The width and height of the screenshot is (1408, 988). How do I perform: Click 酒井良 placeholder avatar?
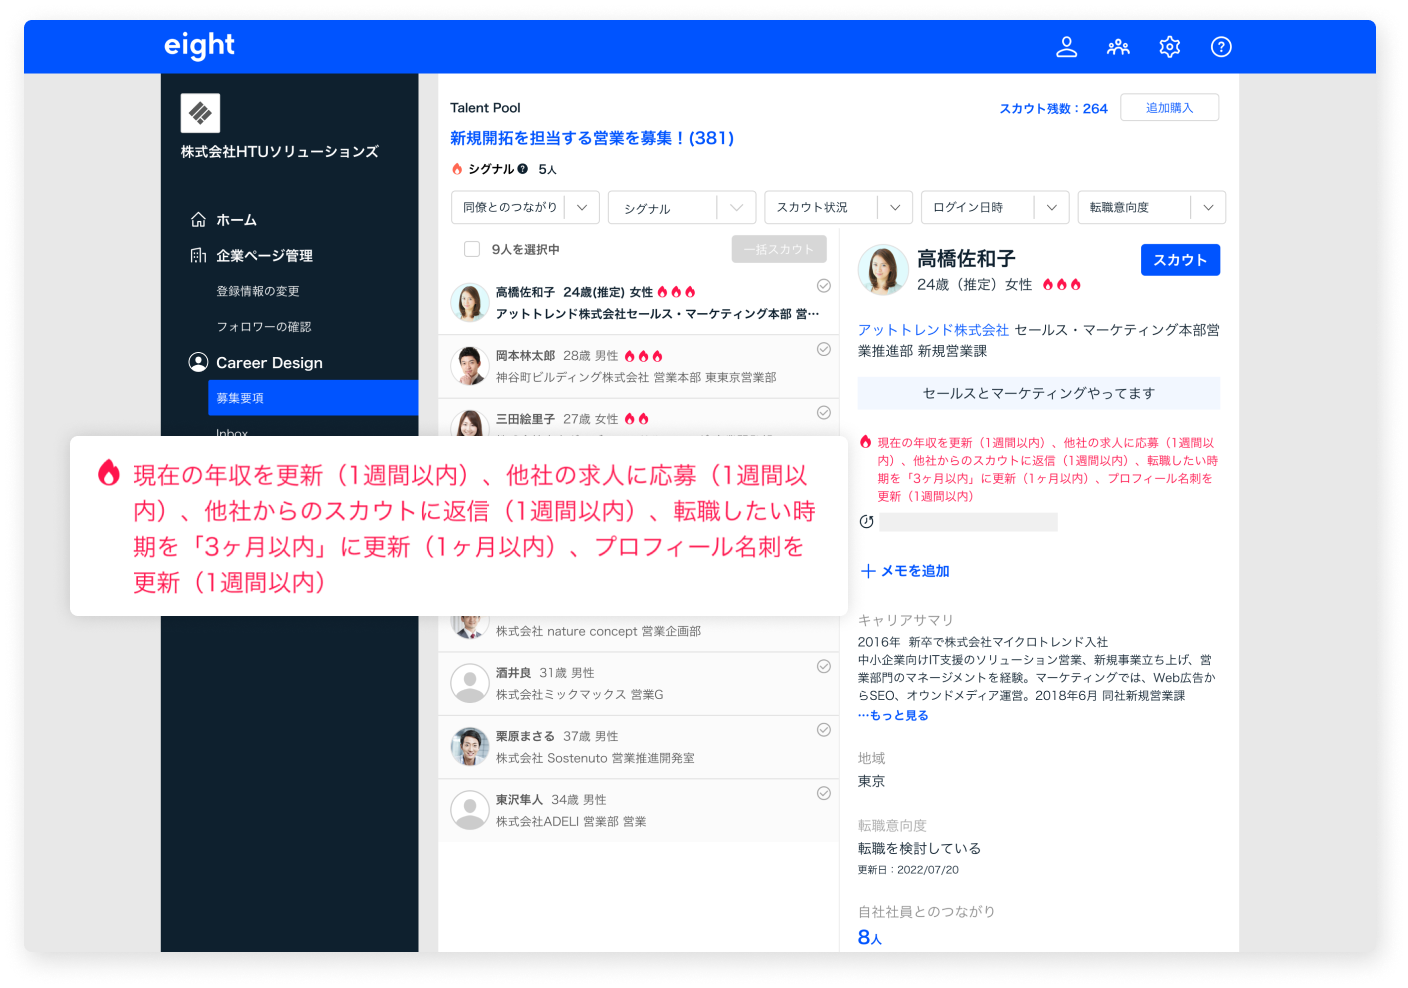tap(469, 684)
